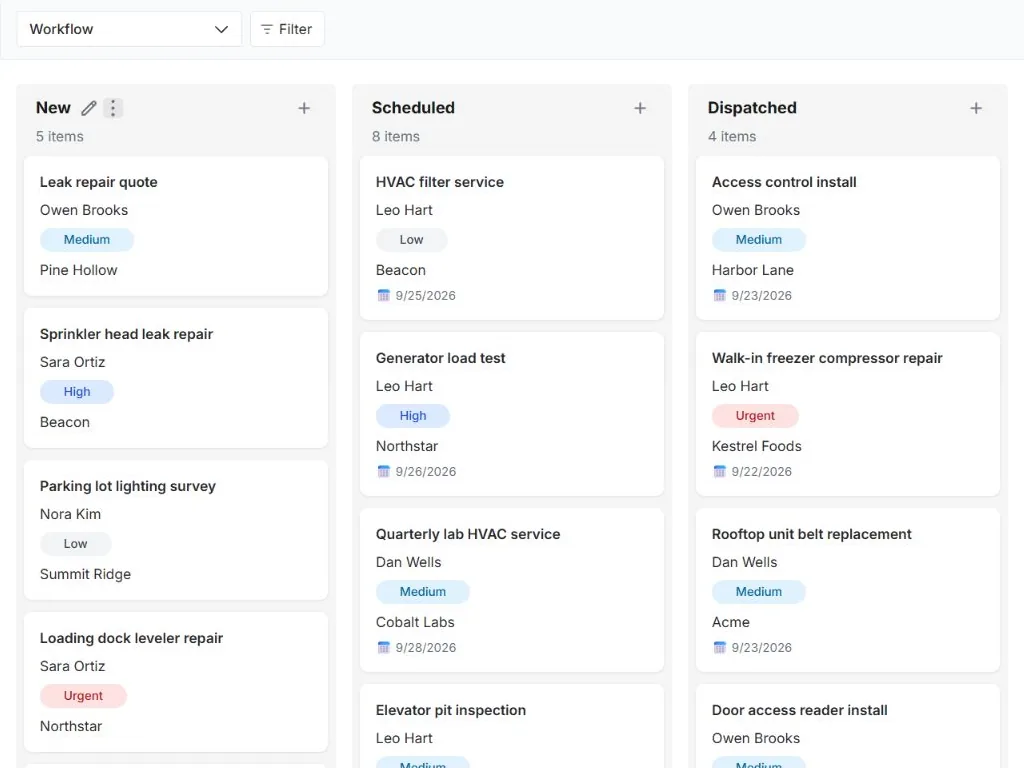The height and width of the screenshot is (768, 1024).
Task: Click the Harbor Lane customer name
Action: pos(752,270)
